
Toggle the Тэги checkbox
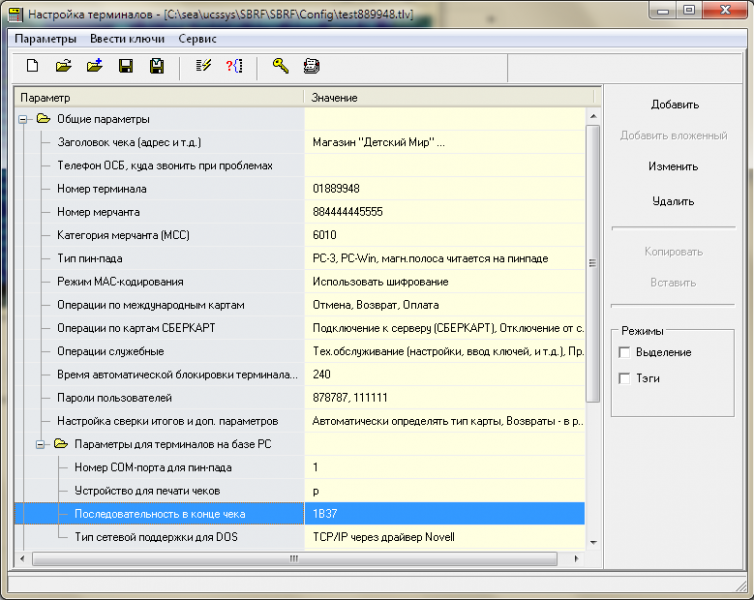(625, 378)
